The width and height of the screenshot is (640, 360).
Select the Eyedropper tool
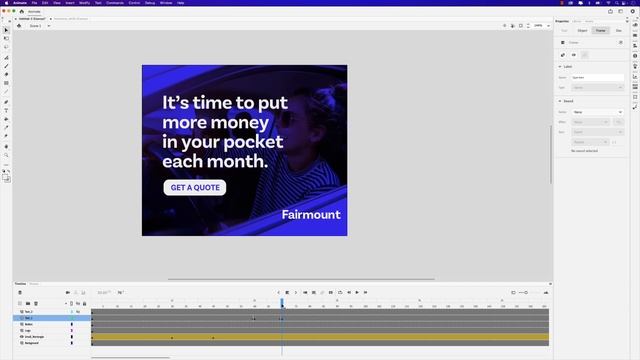click(6, 127)
